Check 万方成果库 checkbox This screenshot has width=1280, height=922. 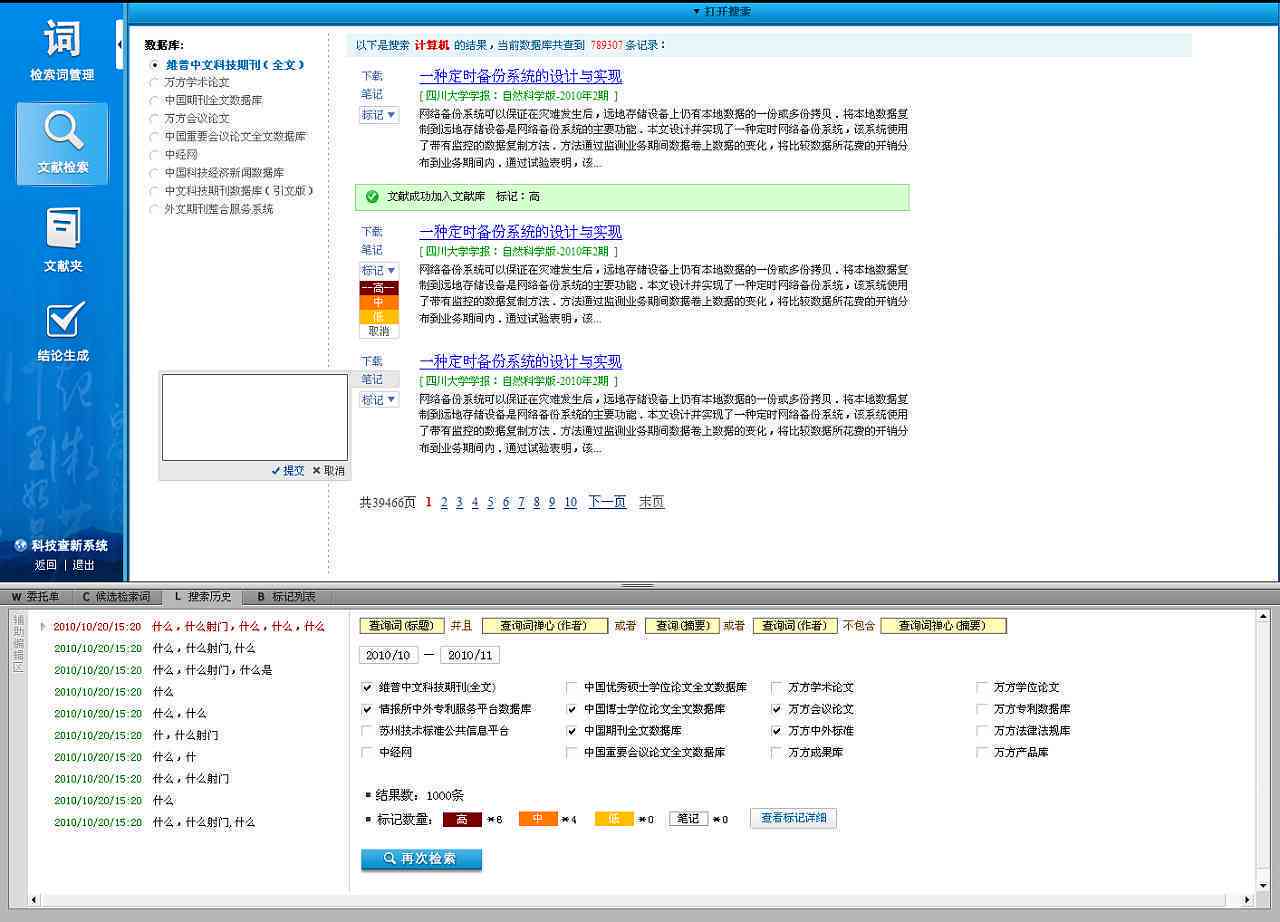(x=777, y=752)
